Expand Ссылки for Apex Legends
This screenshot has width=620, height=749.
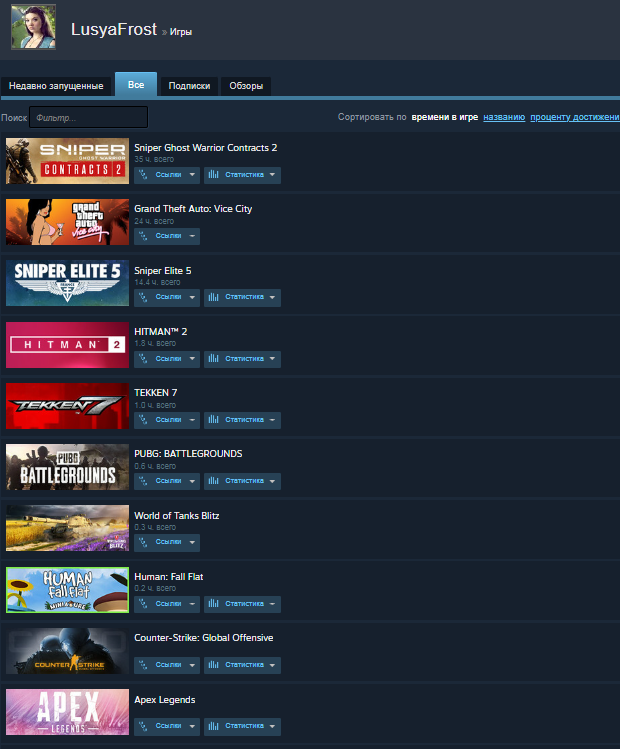pos(167,726)
